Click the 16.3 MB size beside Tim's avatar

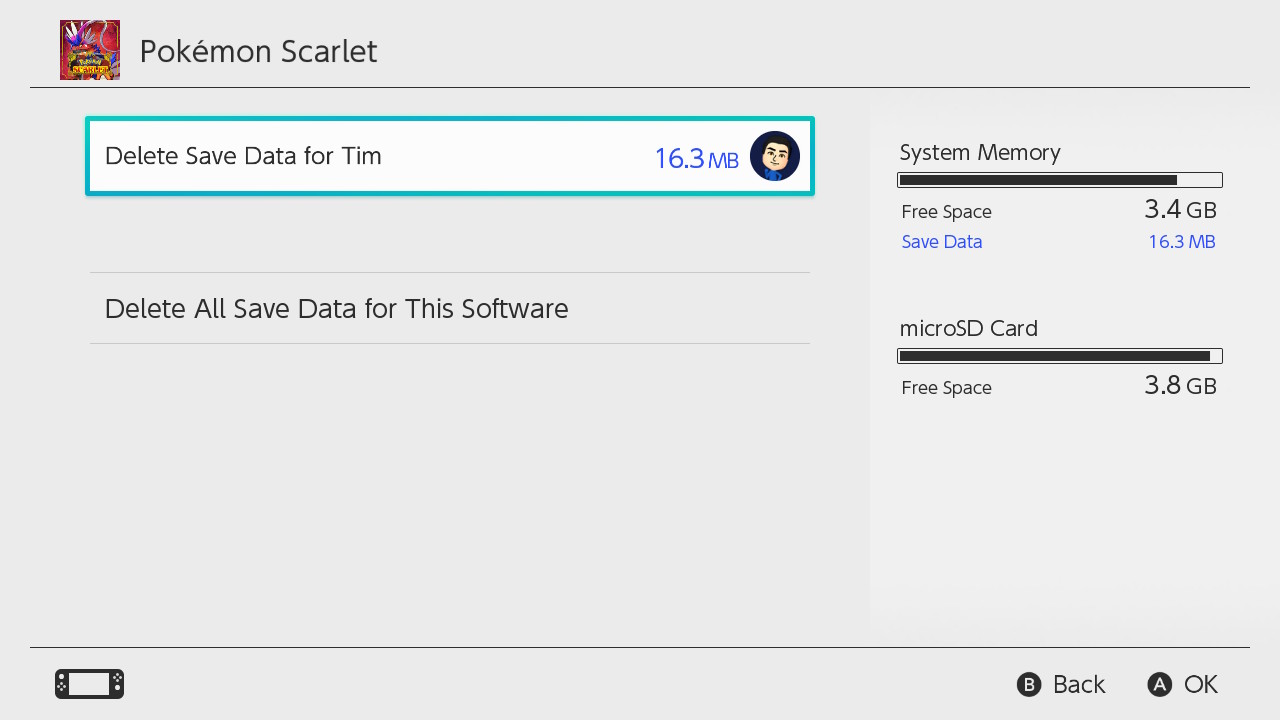coord(696,158)
